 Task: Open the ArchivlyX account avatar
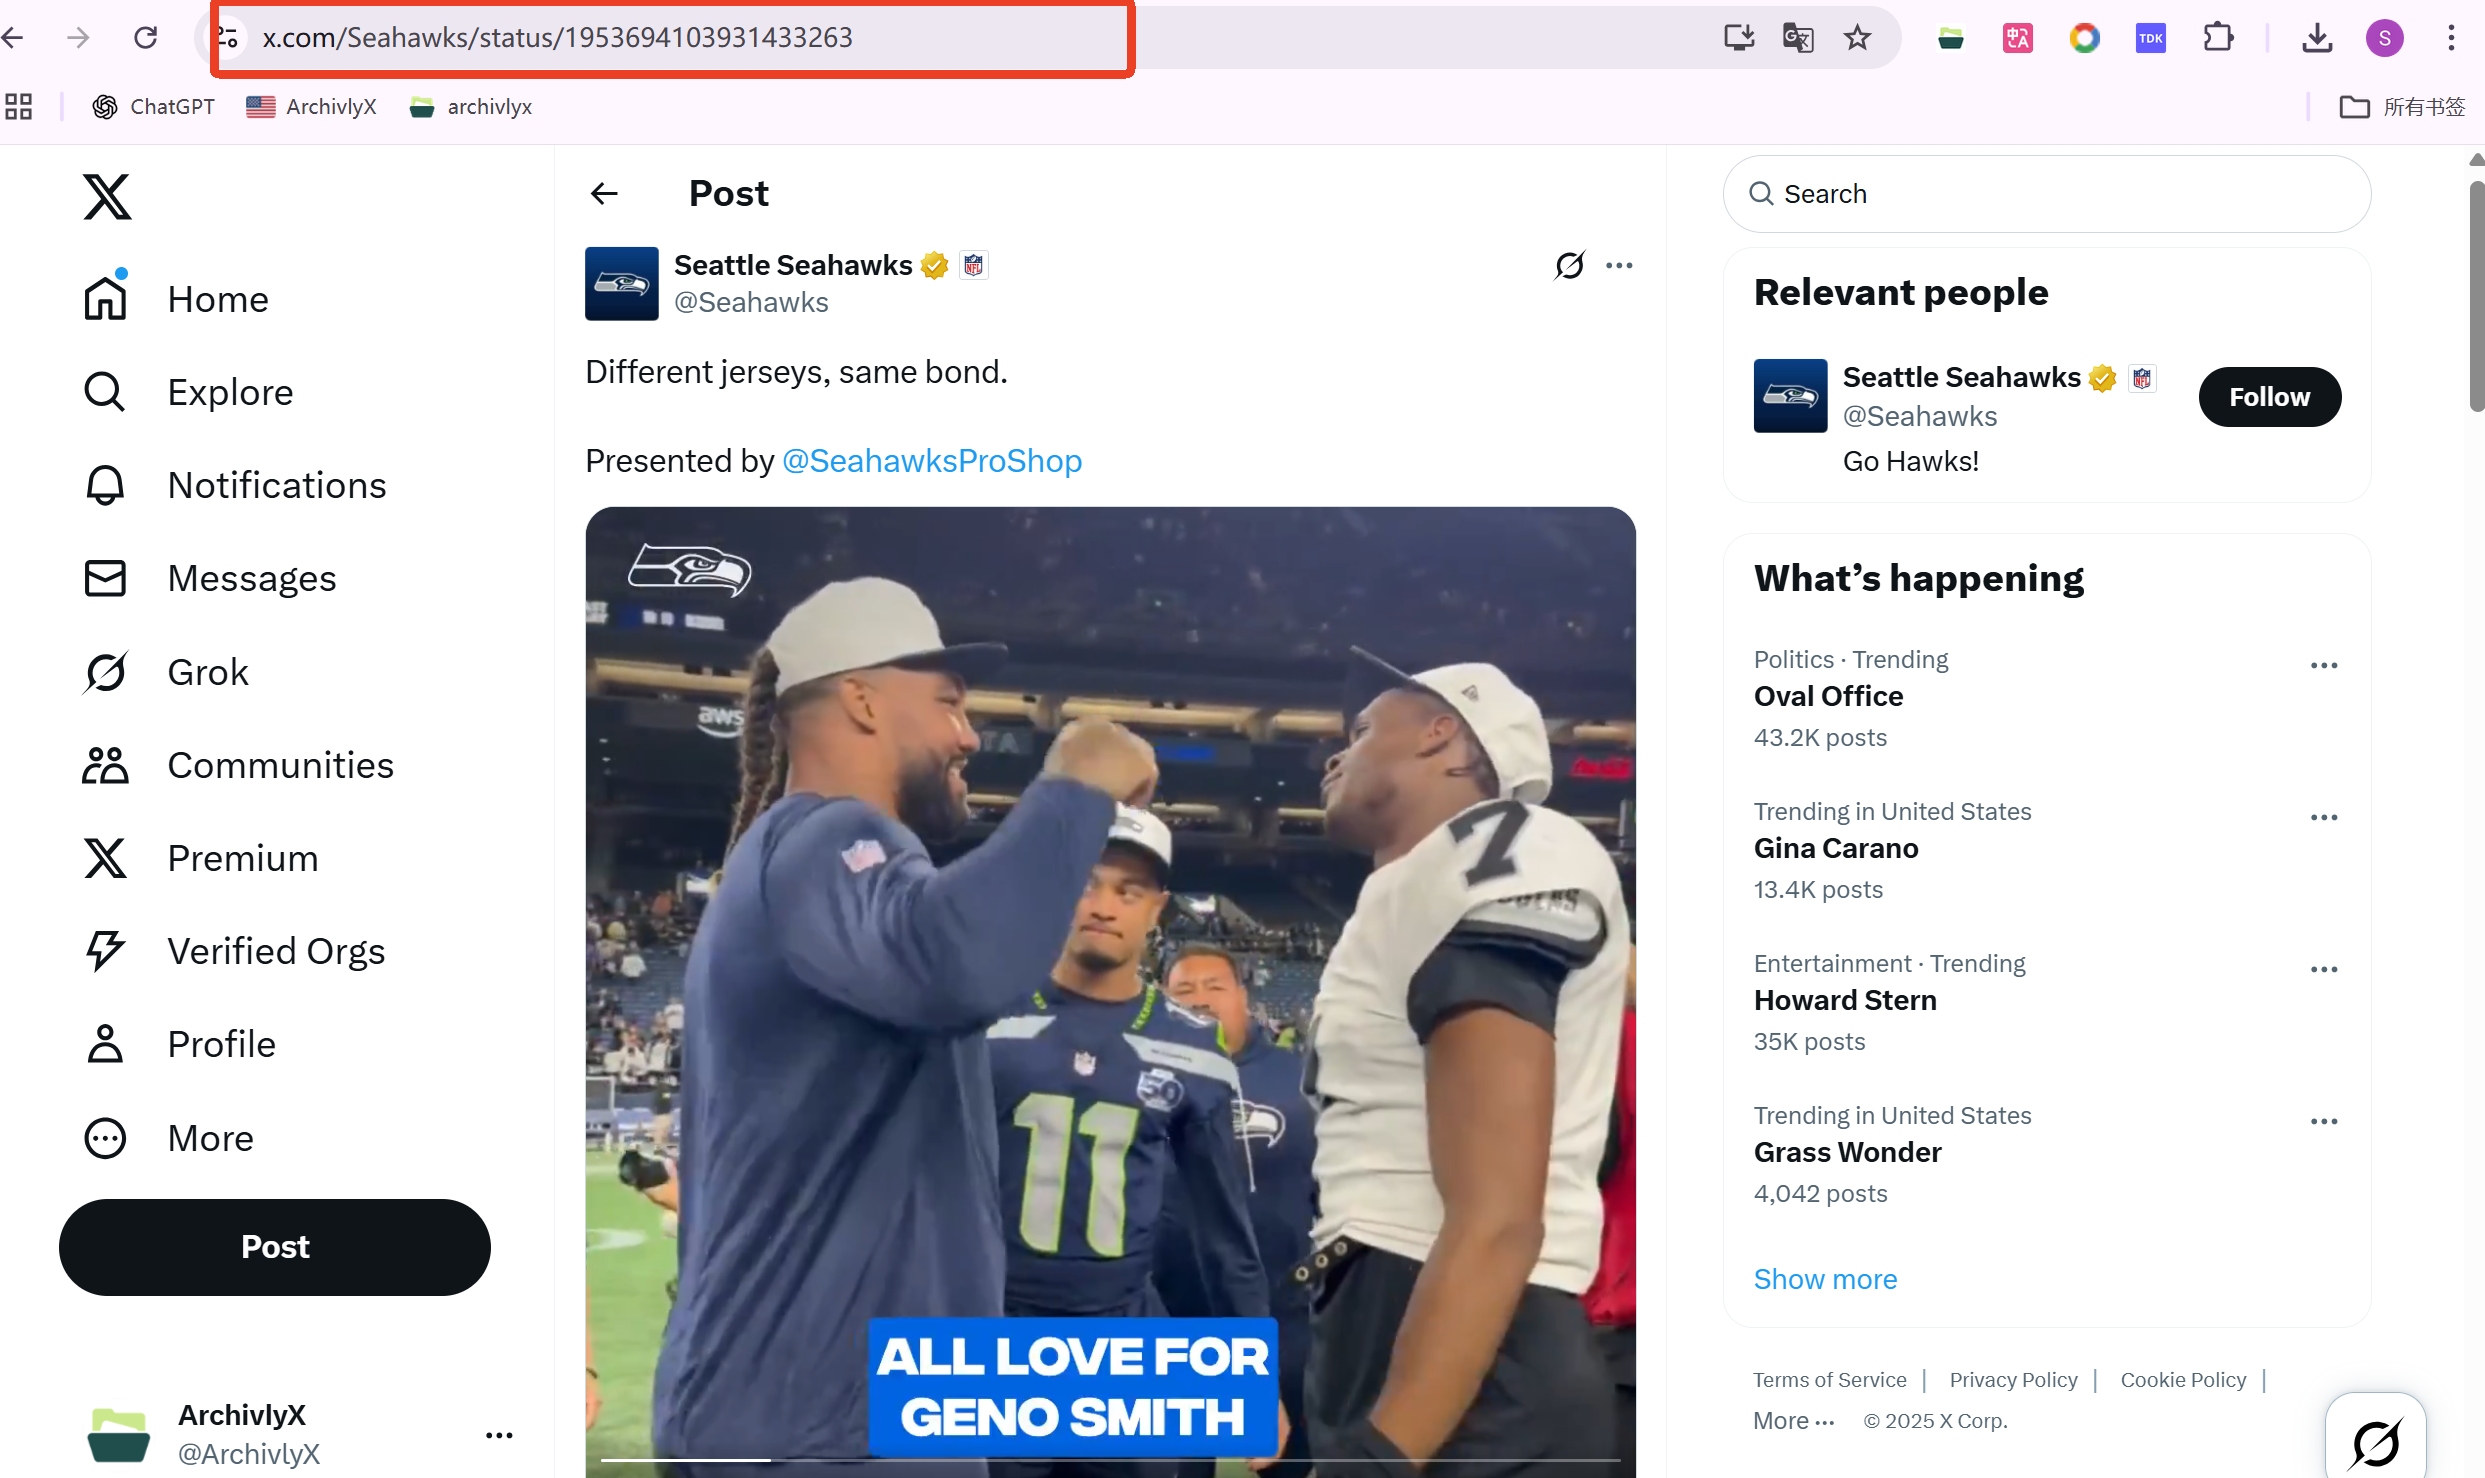coord(119,1434)
